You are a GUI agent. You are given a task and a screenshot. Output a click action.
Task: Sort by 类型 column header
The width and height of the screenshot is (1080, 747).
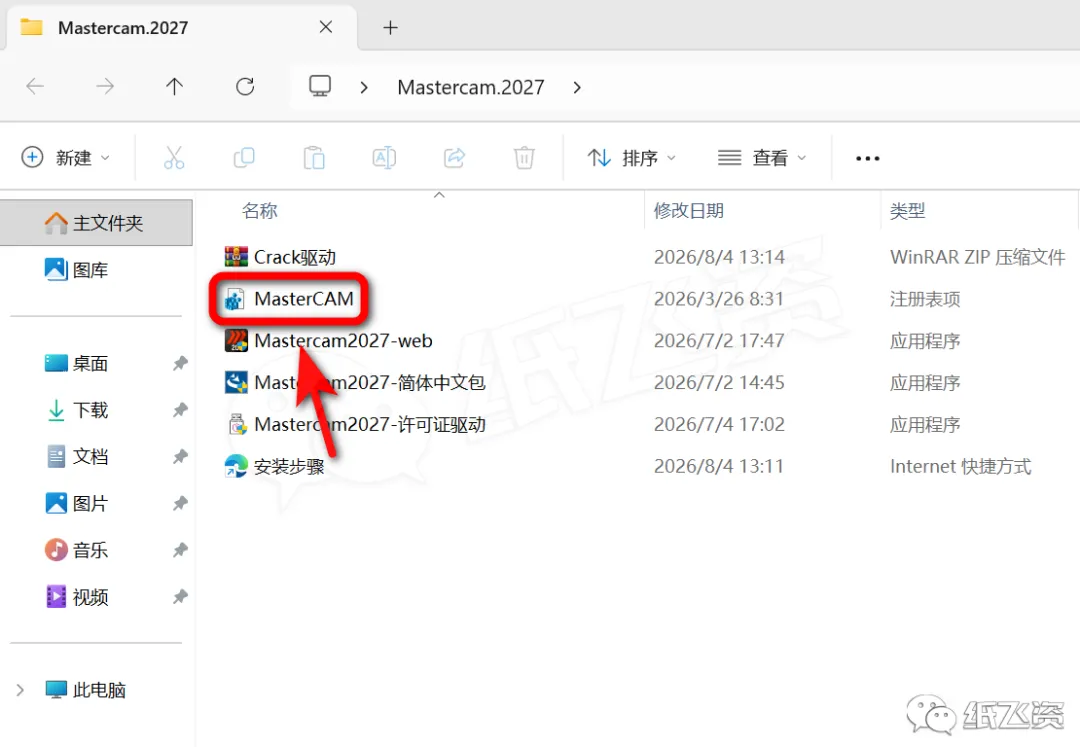tap(907, 211)
